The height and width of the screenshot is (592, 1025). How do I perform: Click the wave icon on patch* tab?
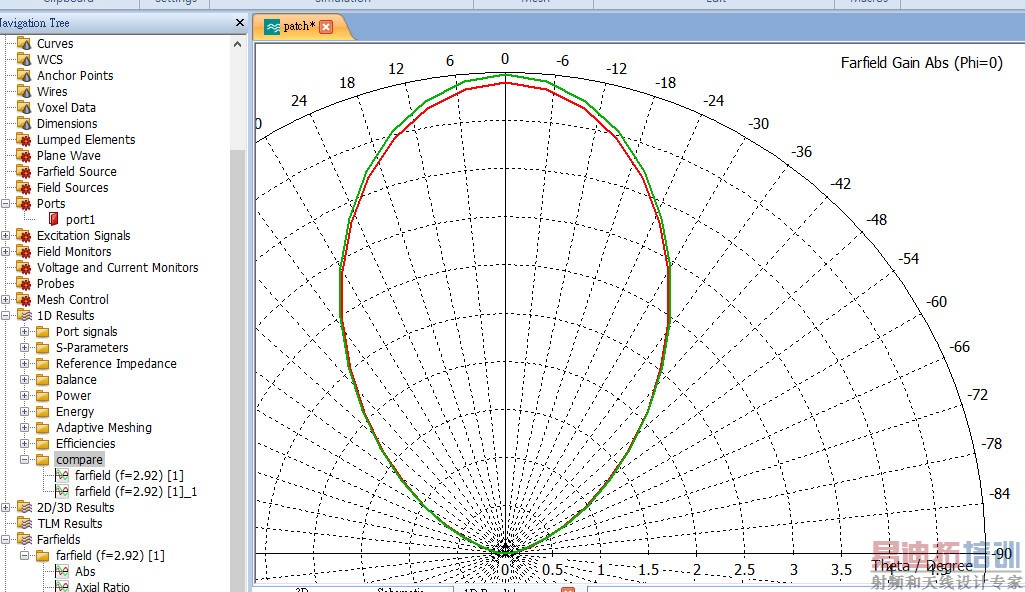272,27
